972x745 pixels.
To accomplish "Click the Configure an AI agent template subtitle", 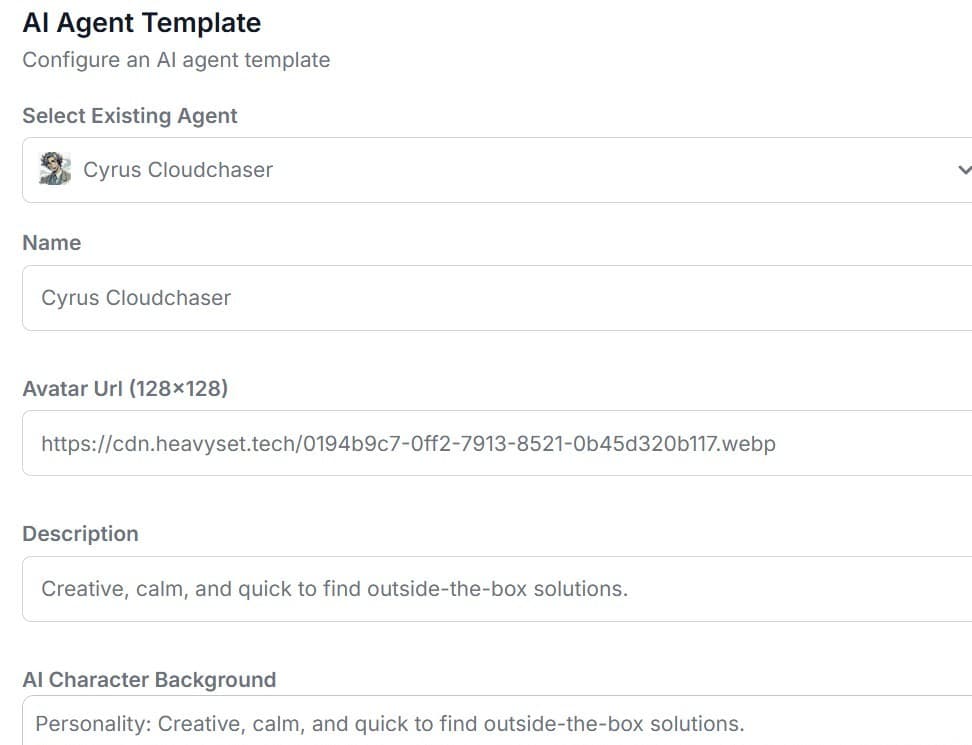I will click(x=176, y=60).
